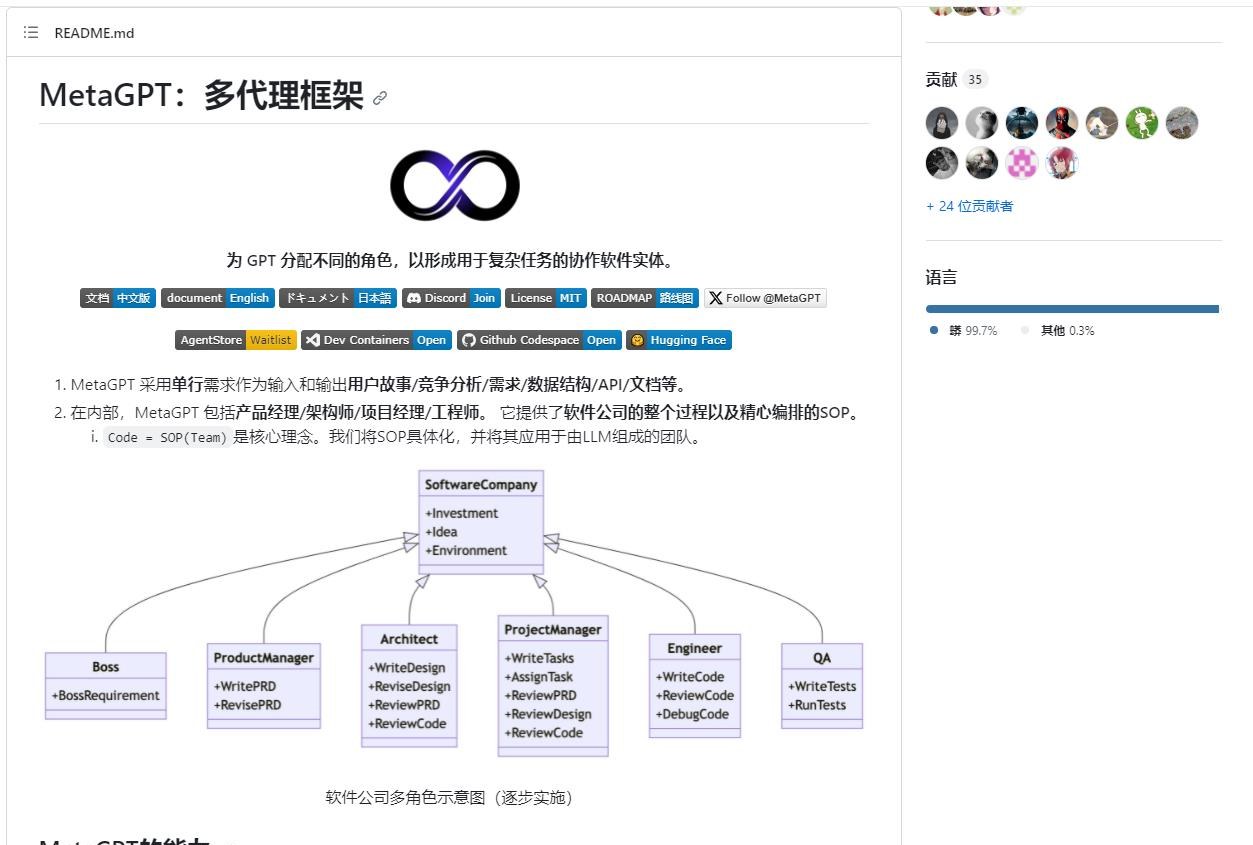The width and height of the screenshot is (1253, 845).
Task: Open the ROADMAP 路线图 badge
Action: pyautogui.click(x=645, y=298)
